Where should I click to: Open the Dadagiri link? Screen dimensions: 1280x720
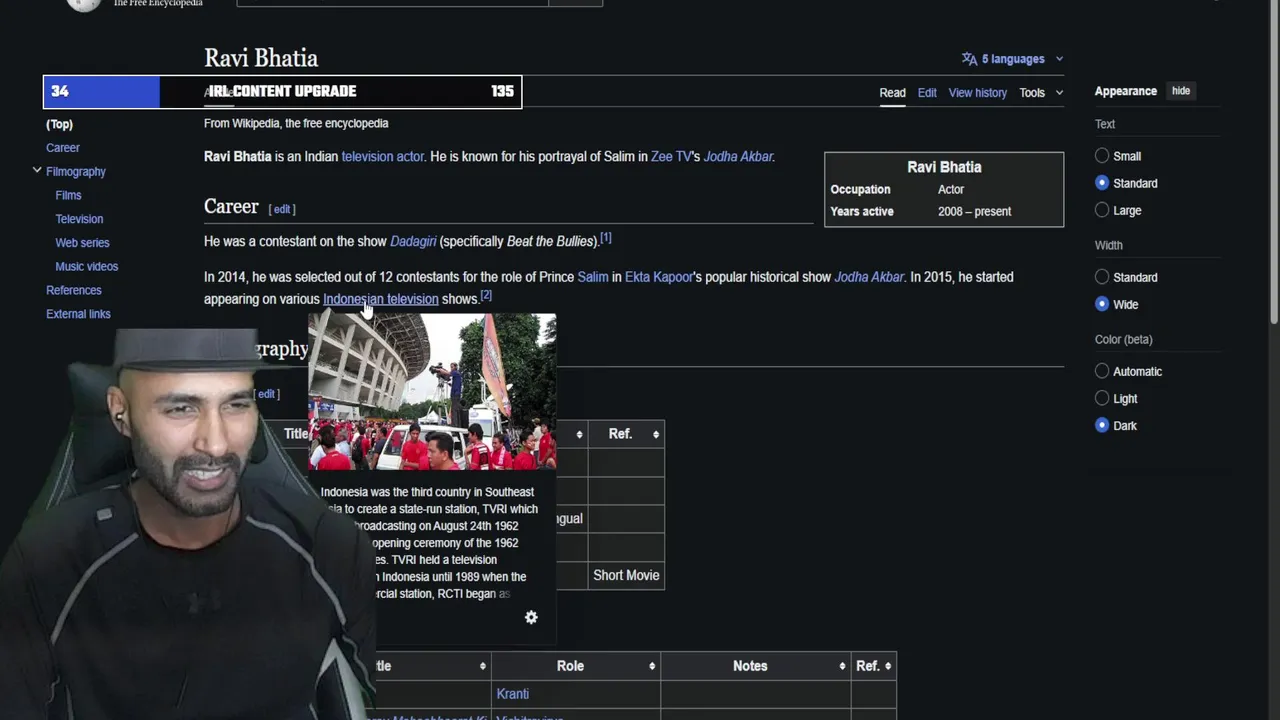pos(413,241)
